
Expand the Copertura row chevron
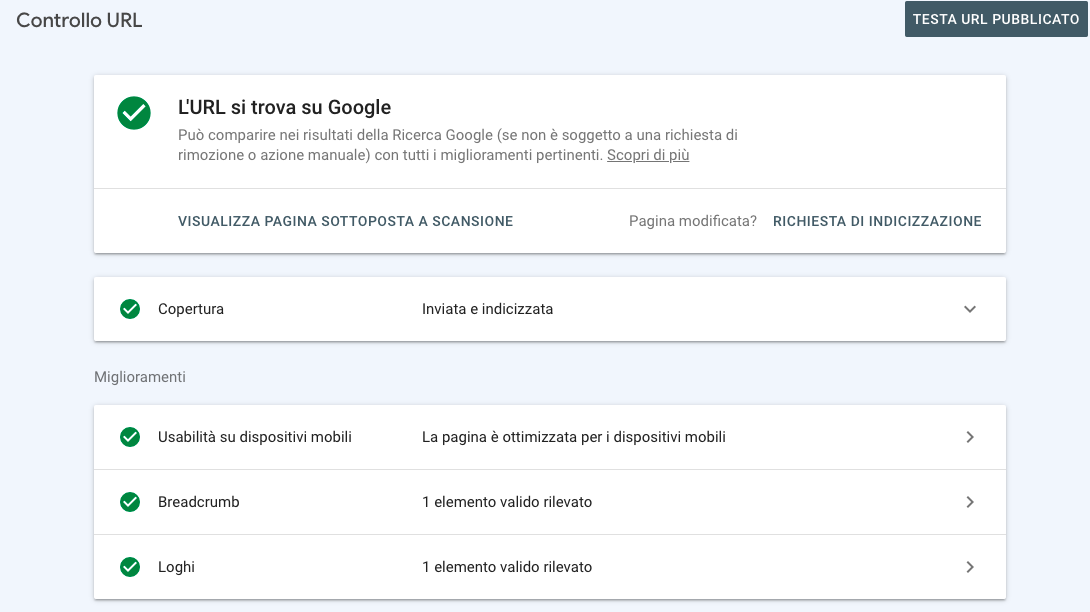[x=970, y=309]
